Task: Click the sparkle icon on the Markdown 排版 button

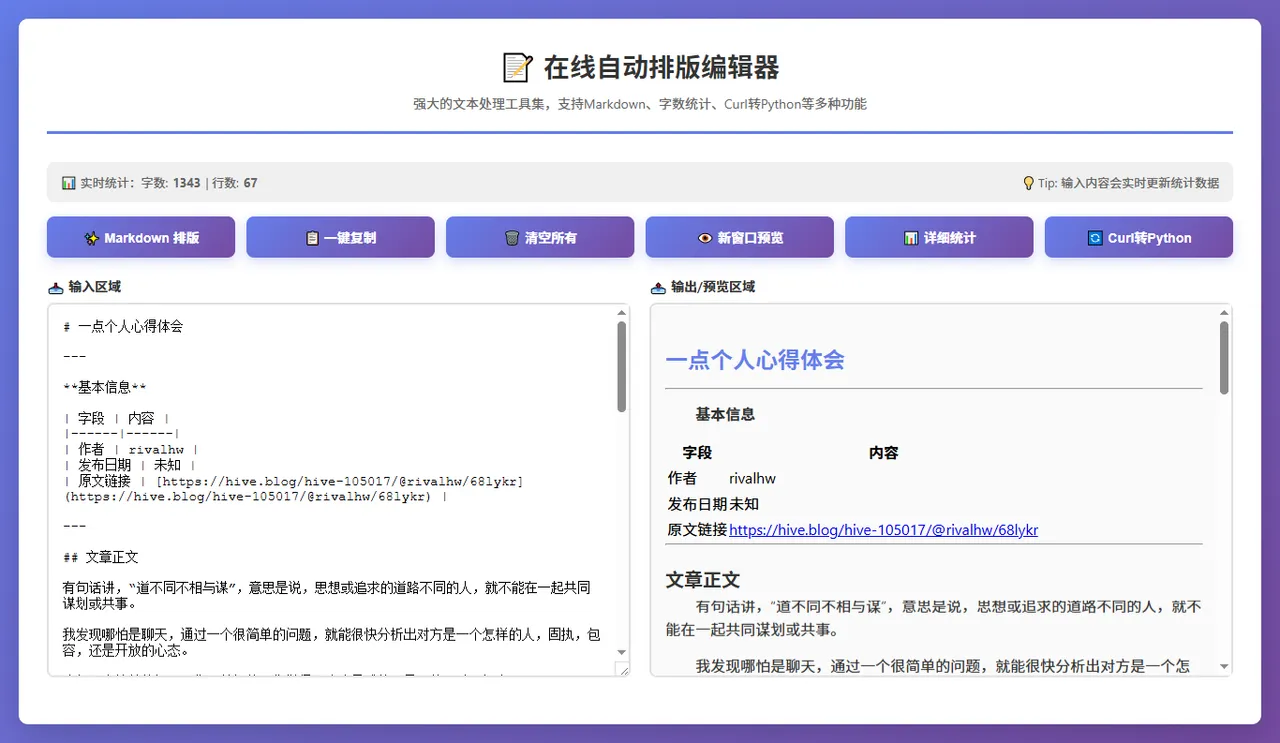Action: click(92, 238)
